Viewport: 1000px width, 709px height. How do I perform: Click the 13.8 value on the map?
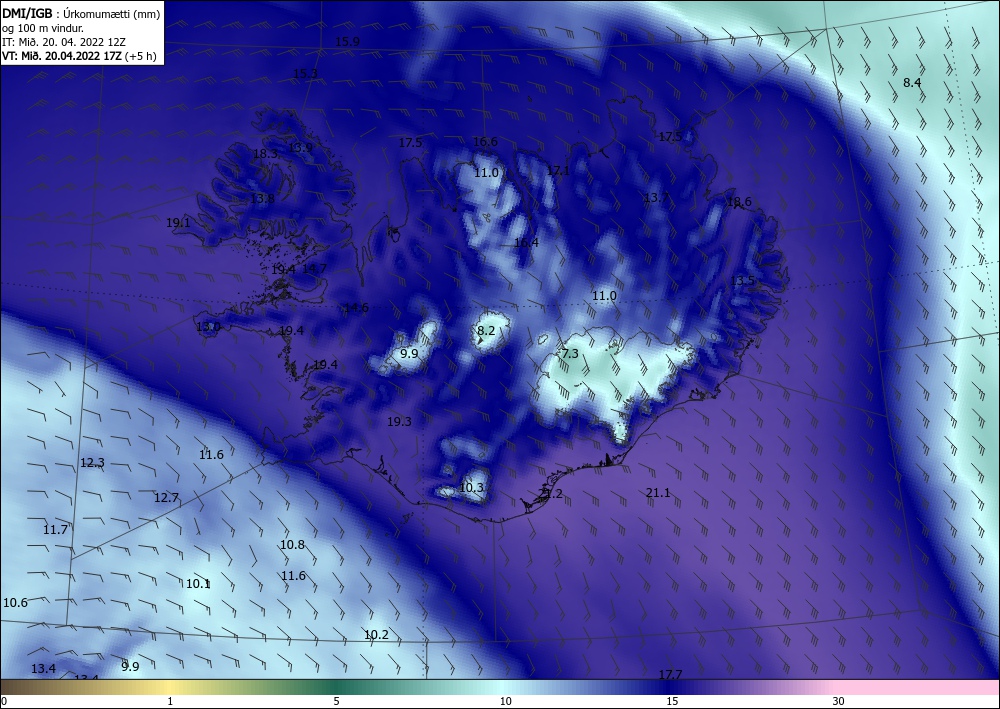262,198
